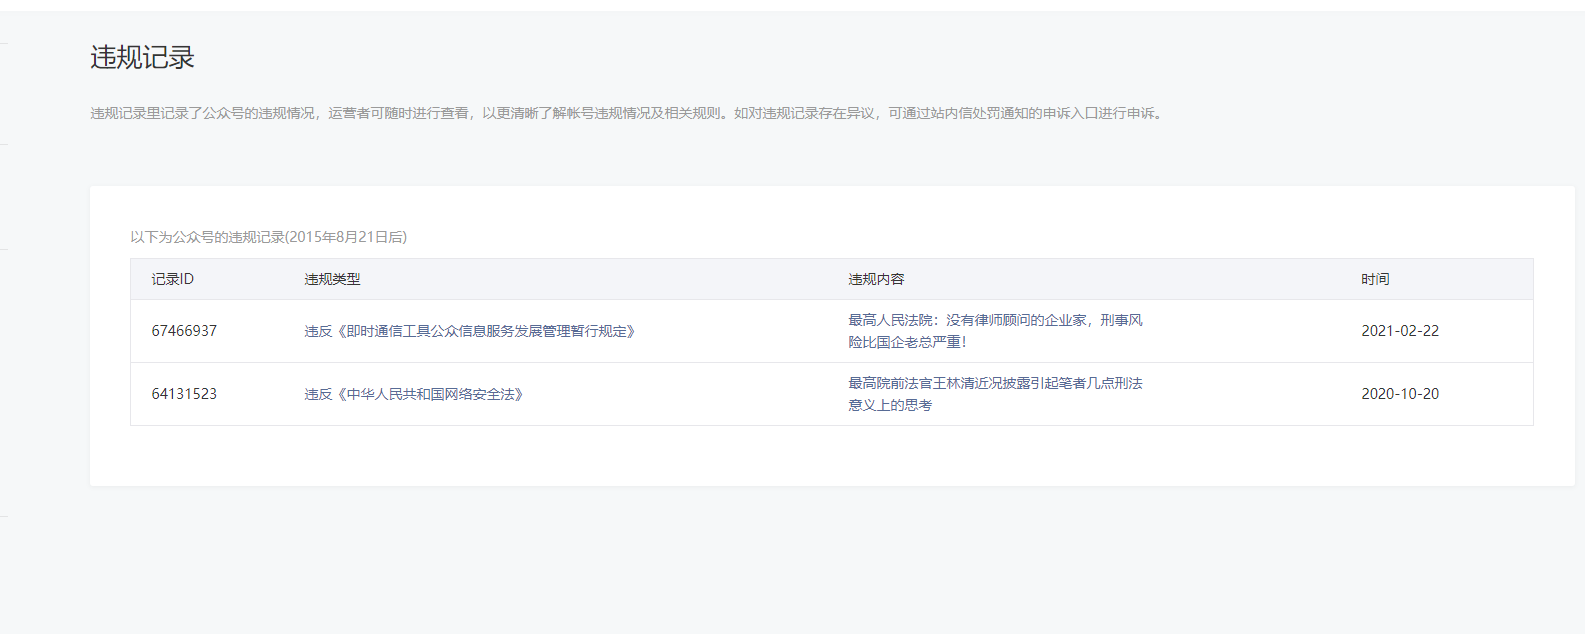Open the 即时通信工具公众信息服务发展管理暂行规定 violation link
Viewport: 1585px width, 634px height.
coord(470,331)
